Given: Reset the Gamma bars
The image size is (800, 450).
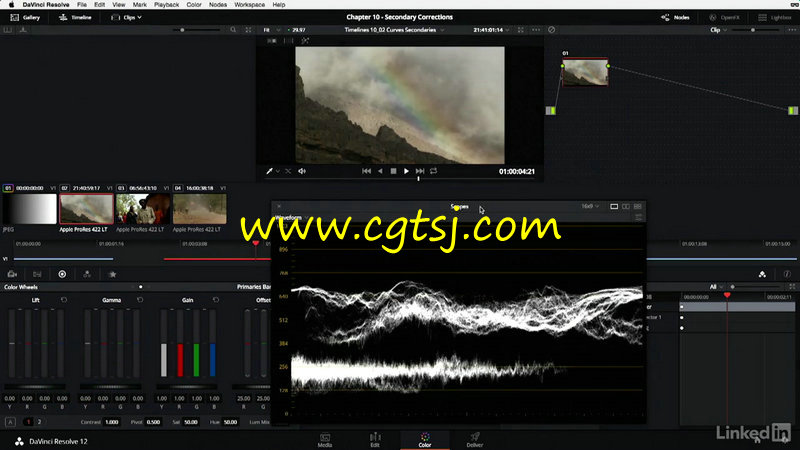Looking at the screenshot, I should click(x=140, y=300).
